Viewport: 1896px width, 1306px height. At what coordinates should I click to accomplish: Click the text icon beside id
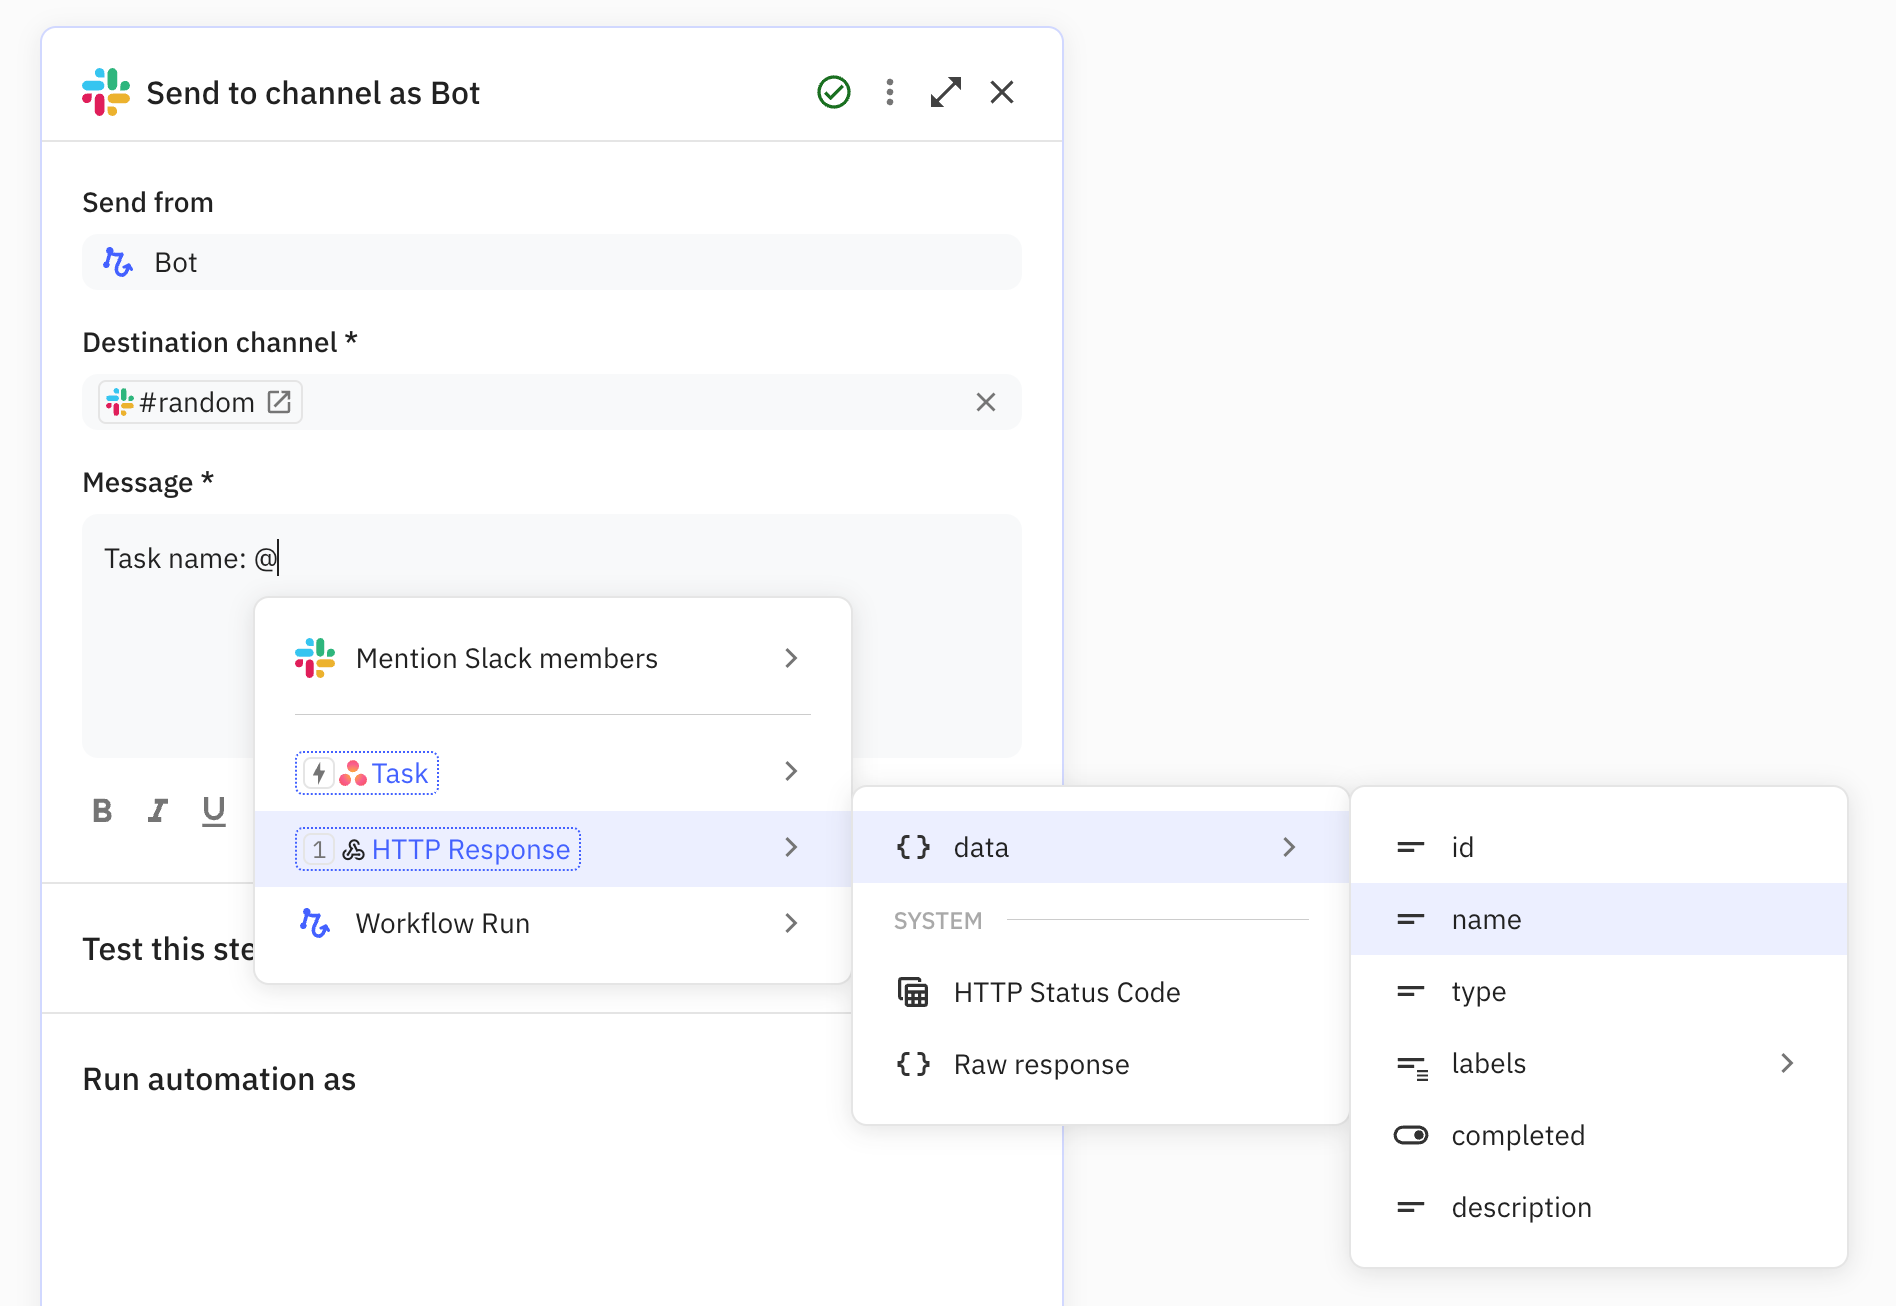(x=1411, y=847)
